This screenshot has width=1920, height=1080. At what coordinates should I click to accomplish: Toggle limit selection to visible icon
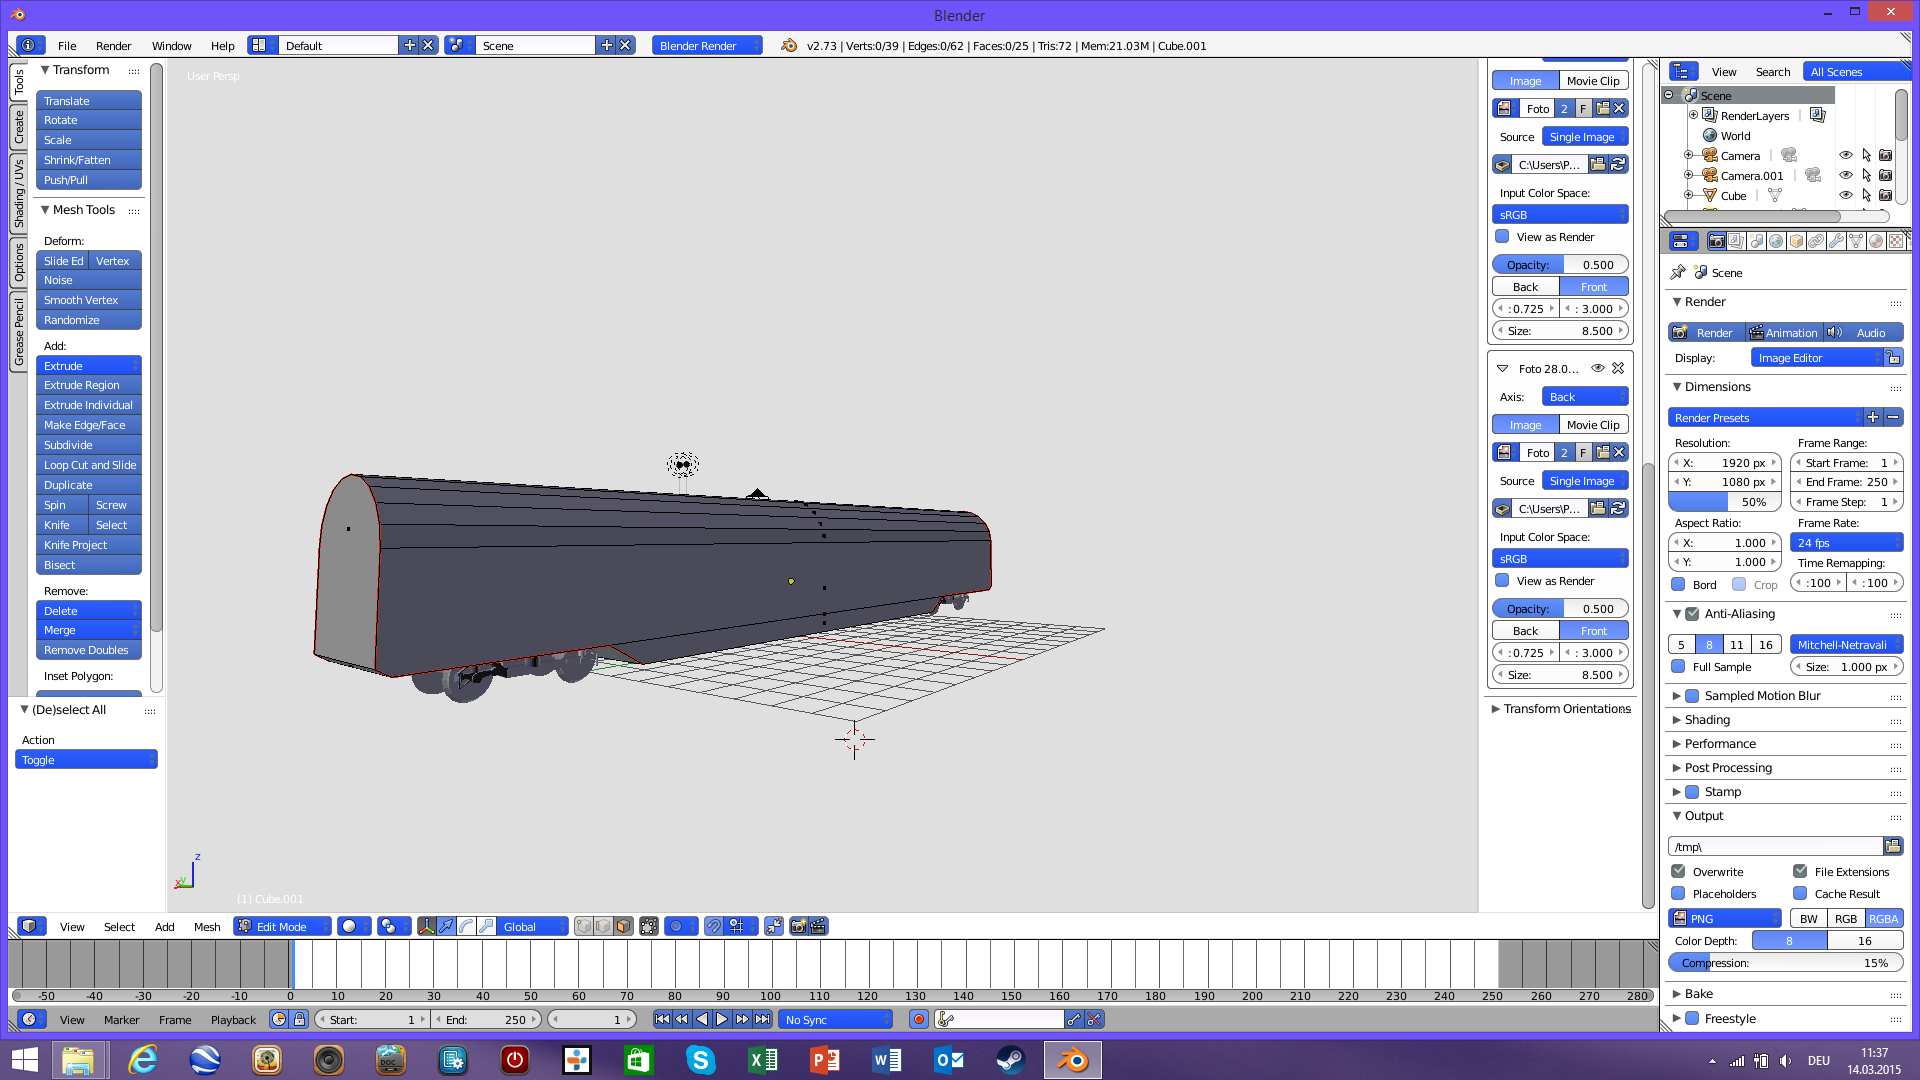coord(649,926)
